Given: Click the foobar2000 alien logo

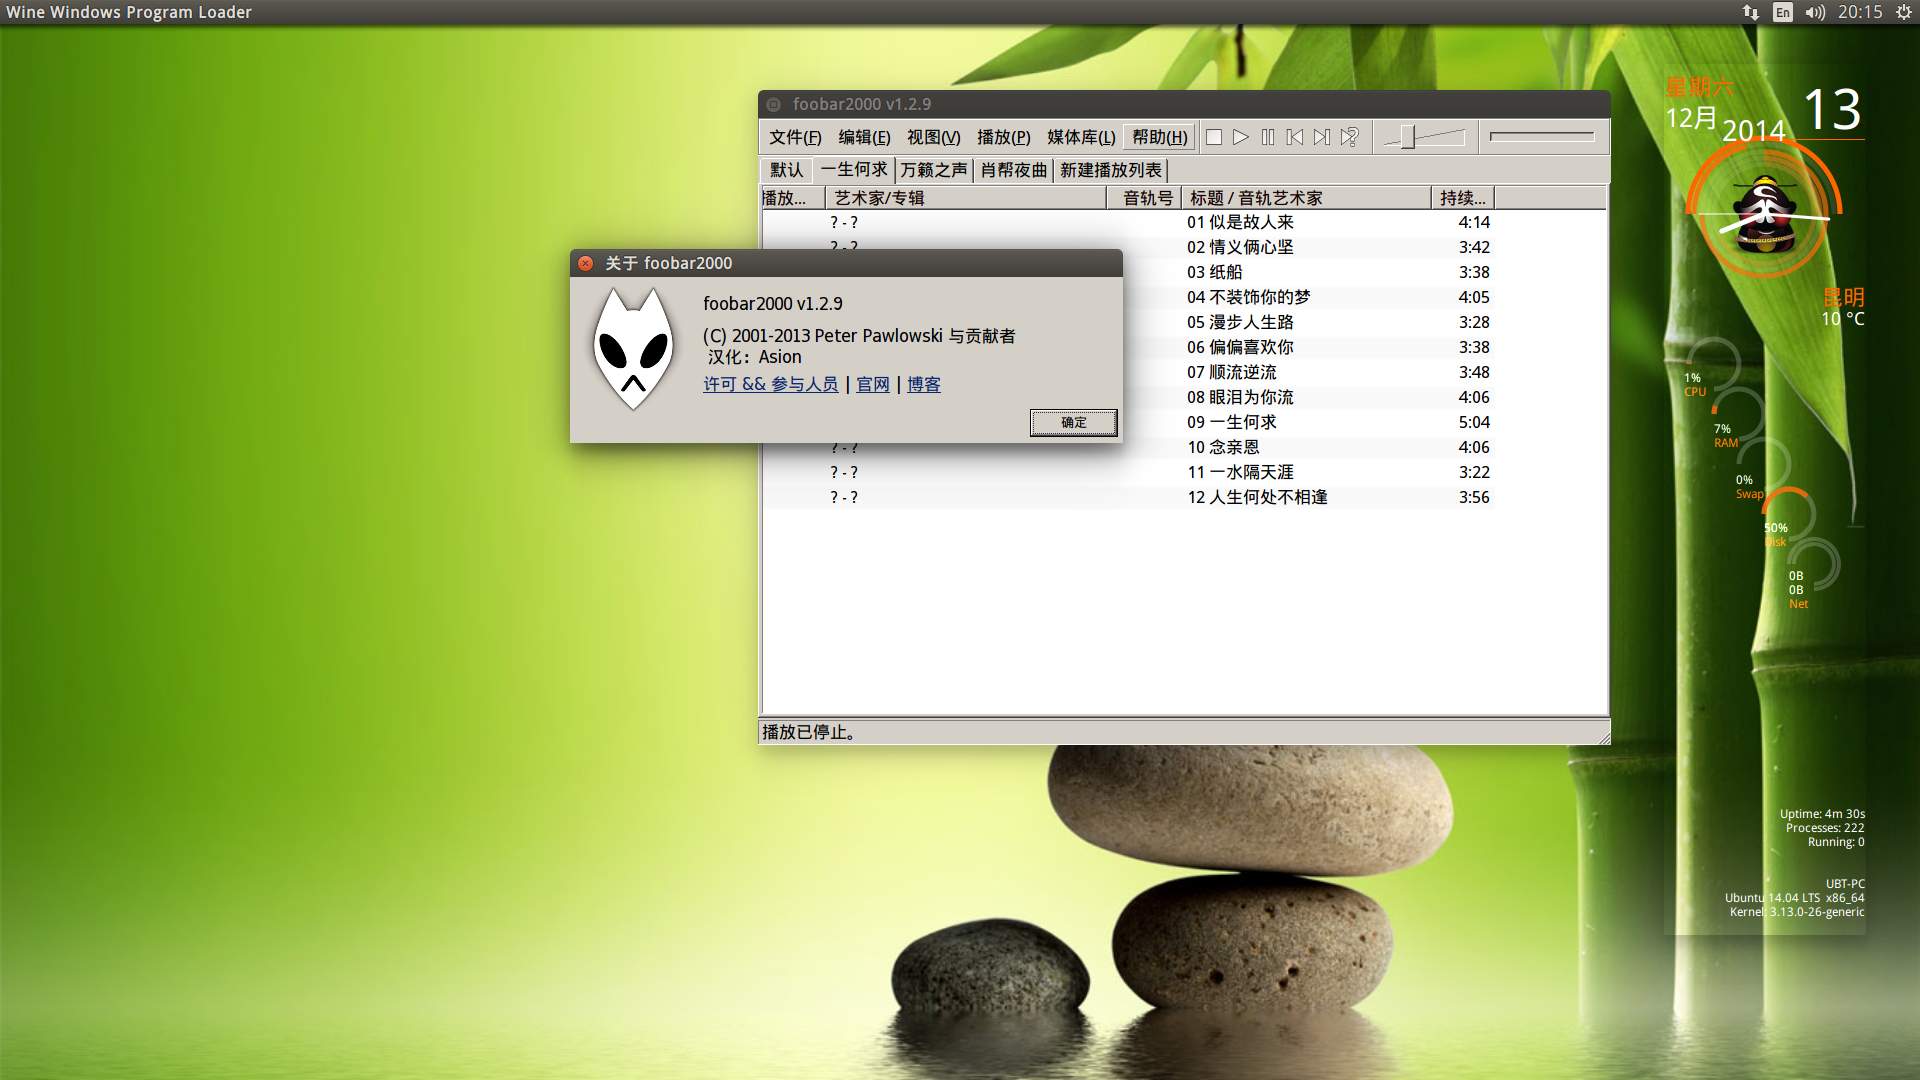Looking at the screenshot, I should (633, 349).
